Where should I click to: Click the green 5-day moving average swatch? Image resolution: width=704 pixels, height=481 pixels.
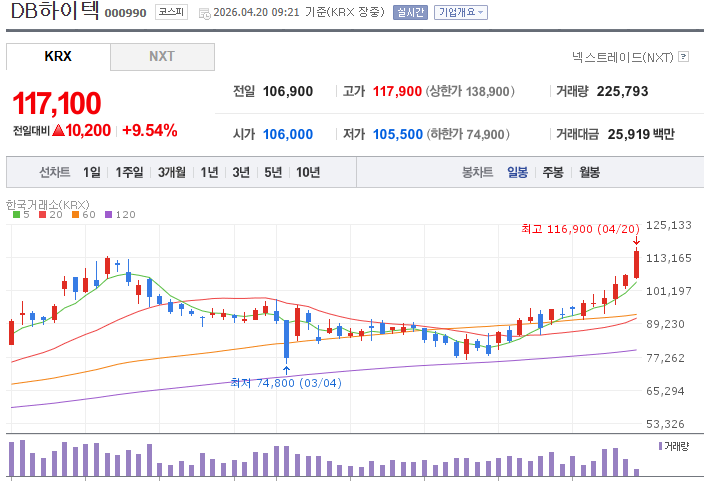pos(17,215)
